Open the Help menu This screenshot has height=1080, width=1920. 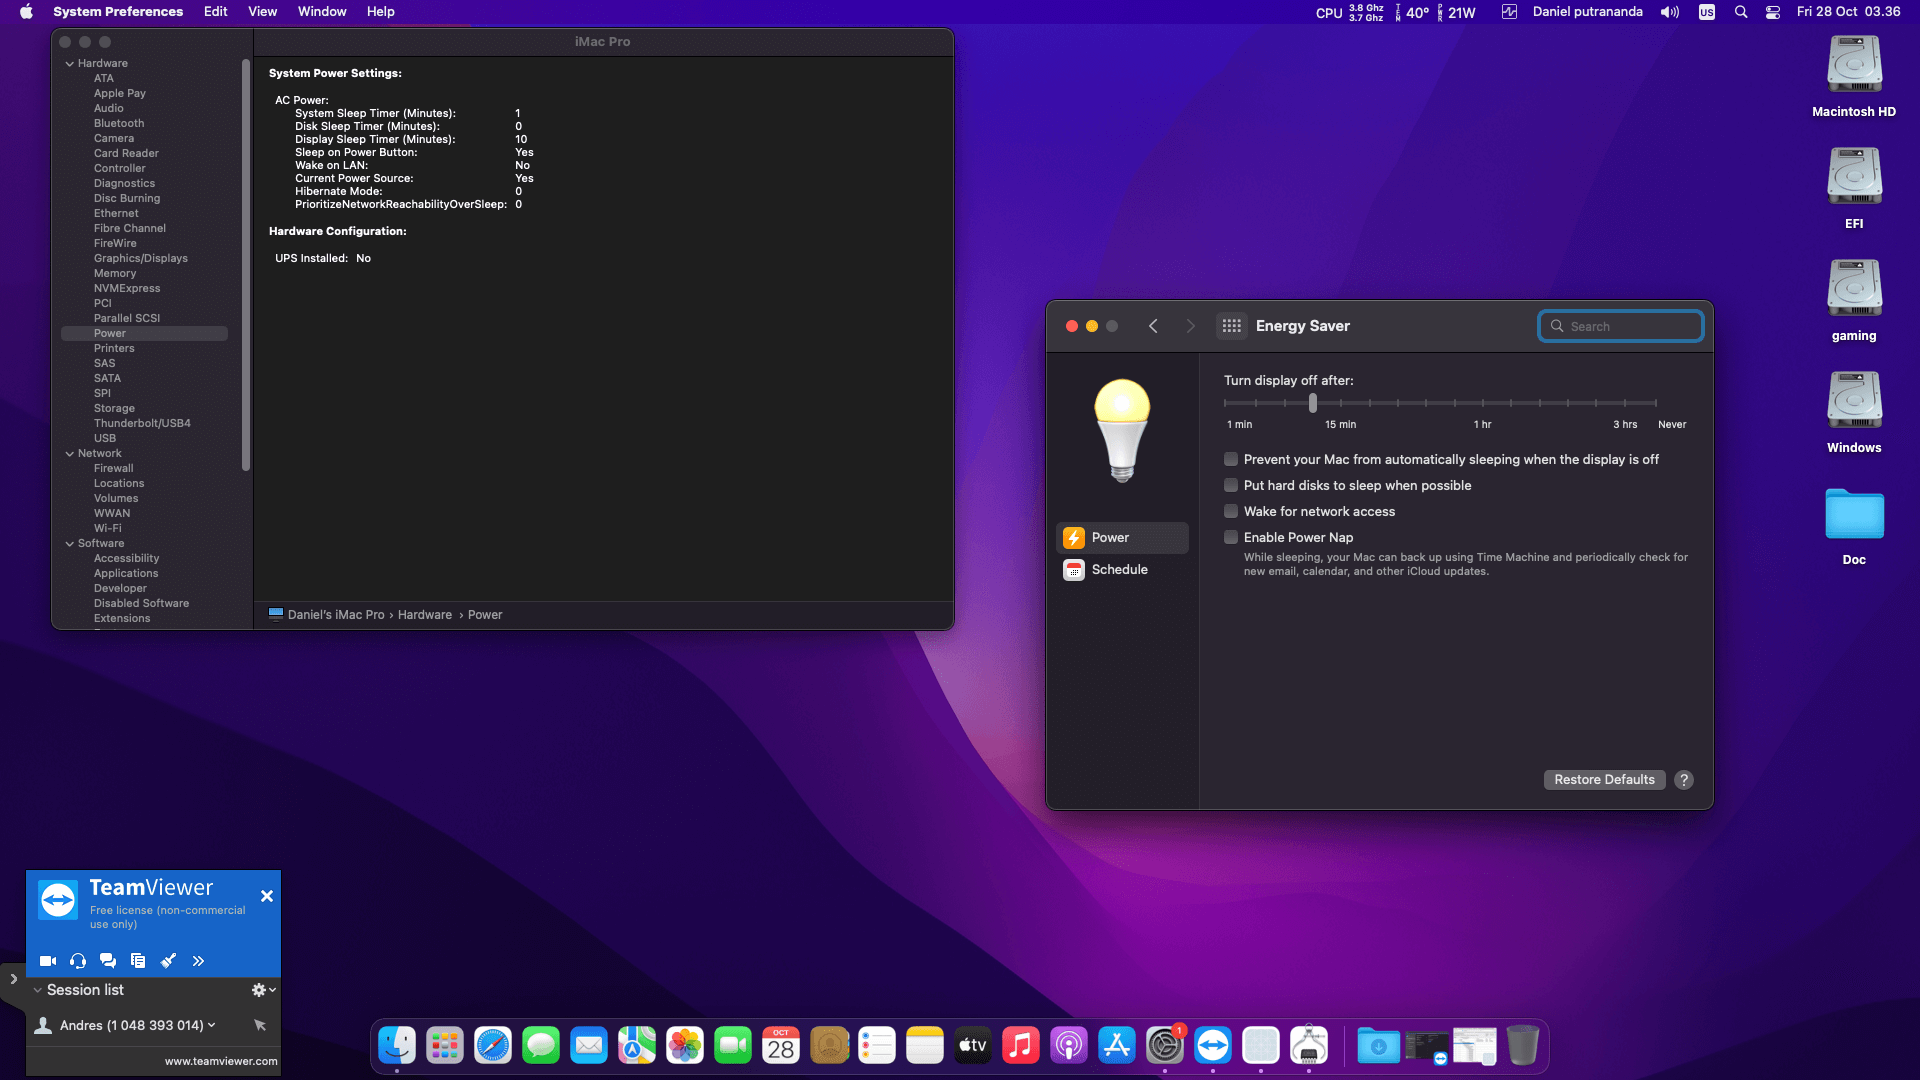click(x=381, y=12)
